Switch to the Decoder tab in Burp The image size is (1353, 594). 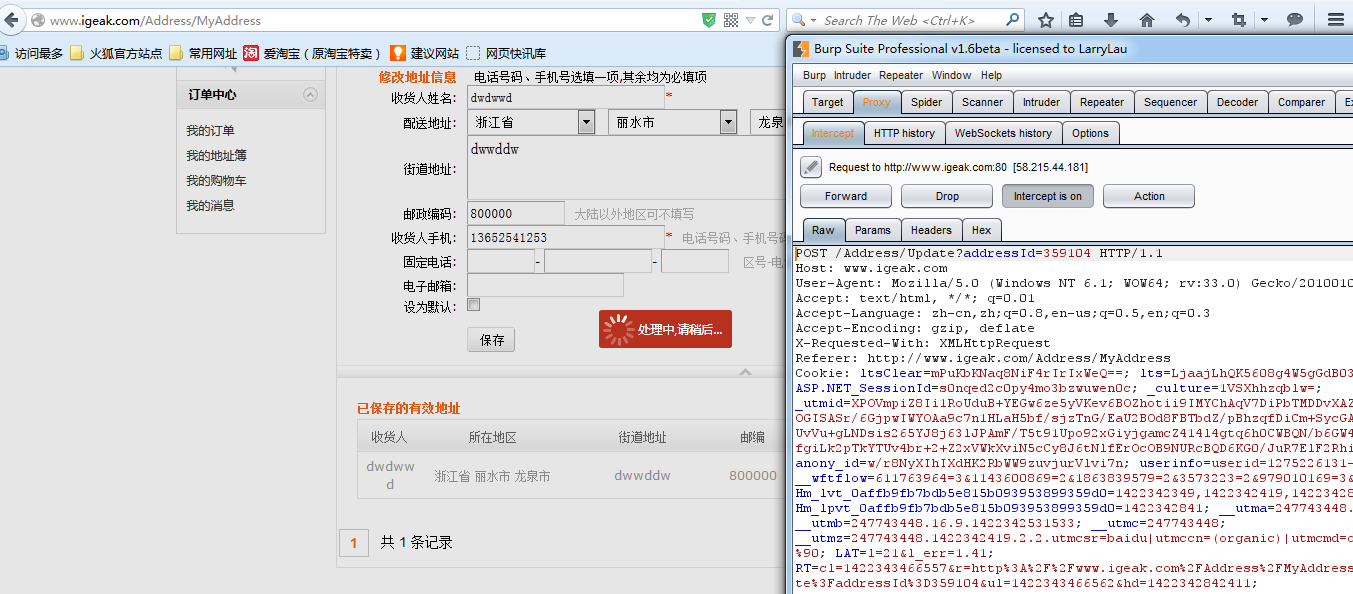tap(1237, 102)
